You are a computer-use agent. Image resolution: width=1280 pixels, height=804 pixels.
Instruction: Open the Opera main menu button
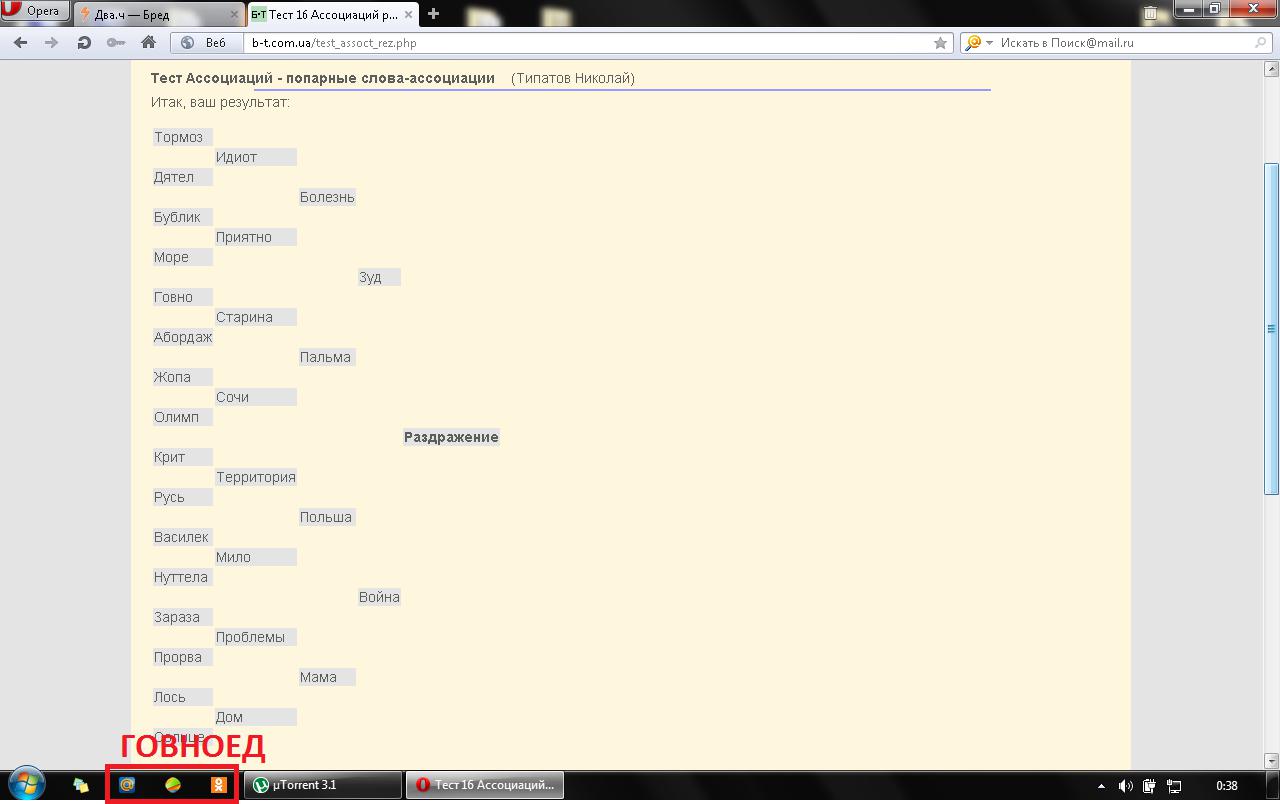pyautogui.click(x=34, y=12)
